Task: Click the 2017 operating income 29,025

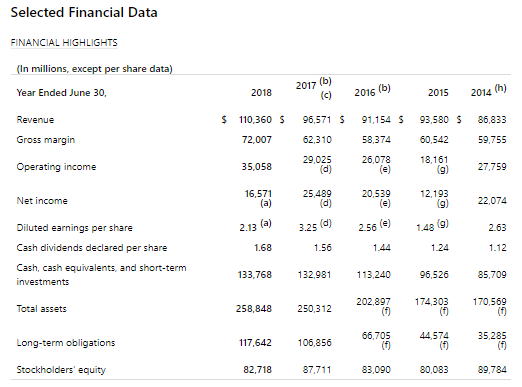Action: (x=317, y=160)
